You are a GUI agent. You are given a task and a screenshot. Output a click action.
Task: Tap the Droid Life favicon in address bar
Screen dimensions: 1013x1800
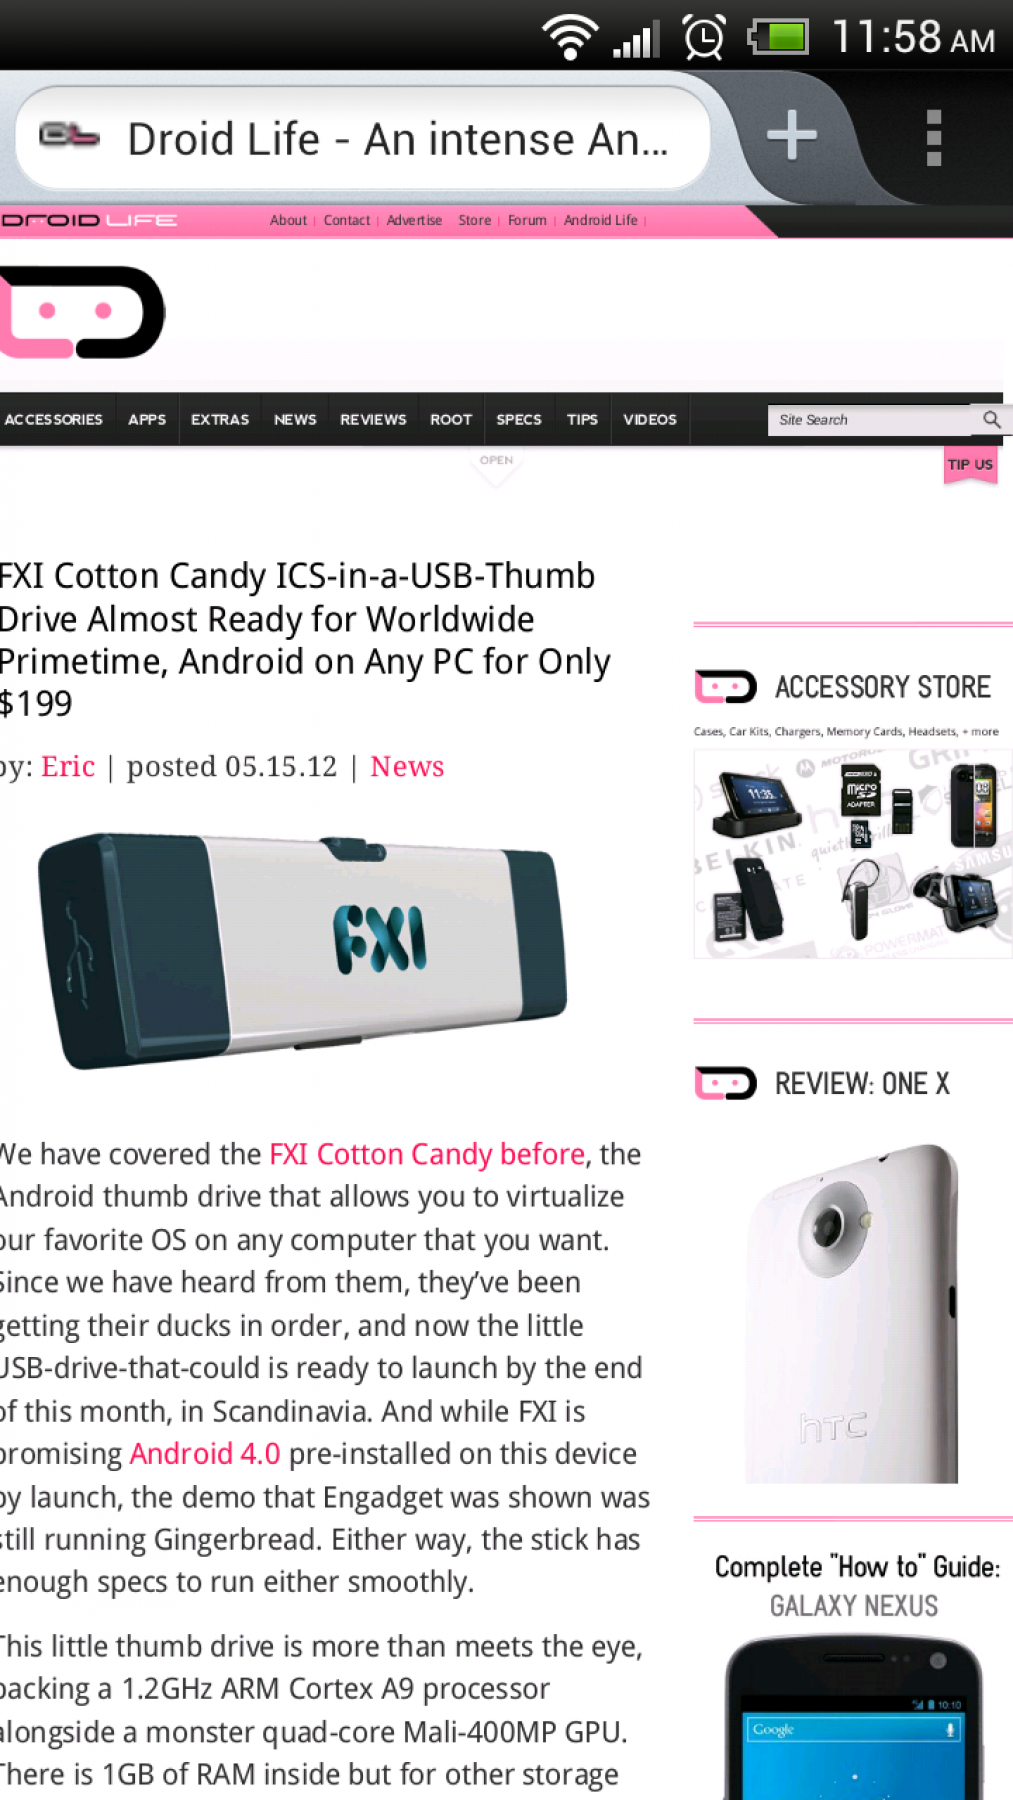pyautogui.click(x=69, y=135)
